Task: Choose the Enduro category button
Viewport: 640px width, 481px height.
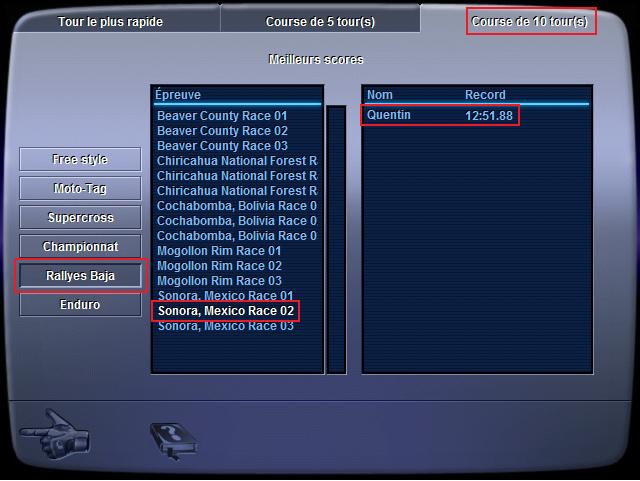Action: click(80, 305)
